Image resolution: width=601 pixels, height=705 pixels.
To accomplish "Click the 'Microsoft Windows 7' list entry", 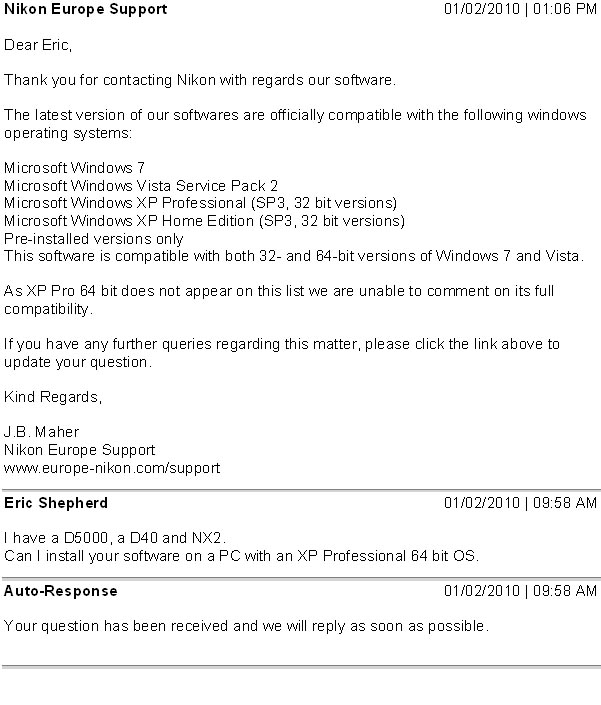I will pos(75,168).
